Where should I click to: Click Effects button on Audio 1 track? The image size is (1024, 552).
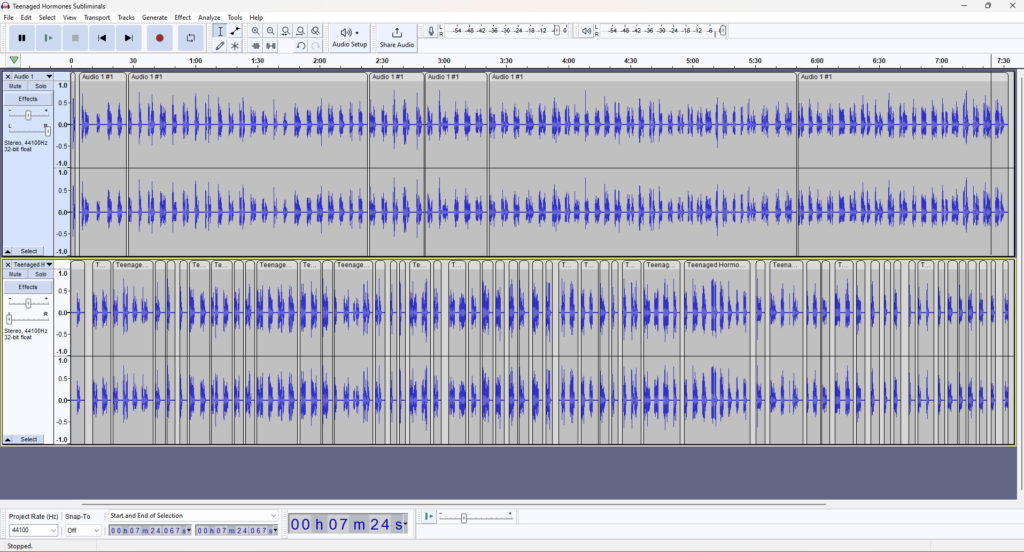click(27, 99)
